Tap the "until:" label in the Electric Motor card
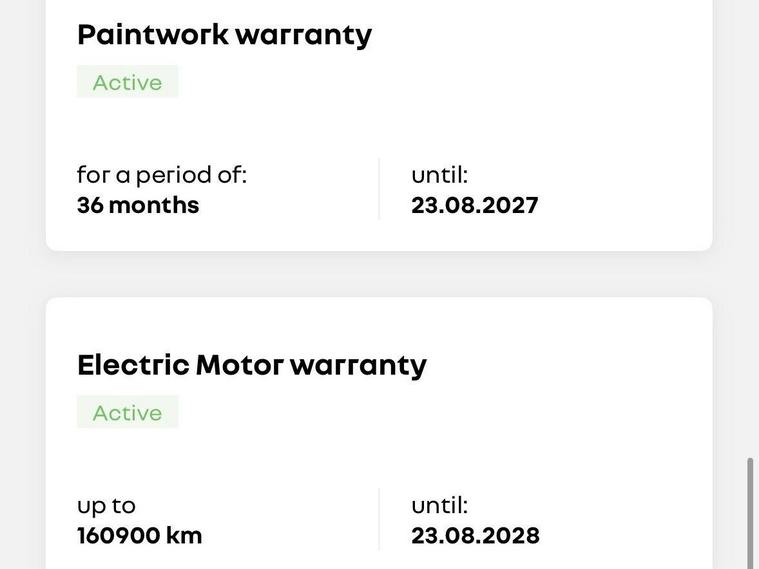 439,505
